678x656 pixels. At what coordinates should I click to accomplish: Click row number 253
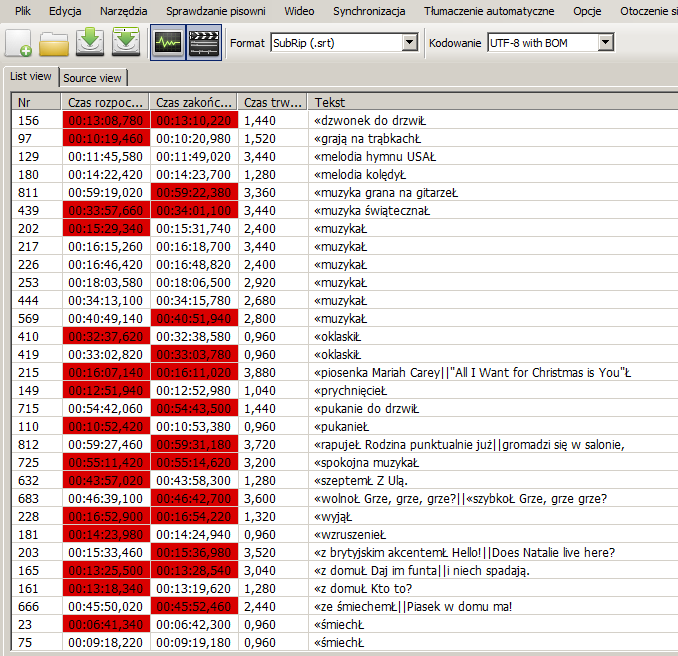(x=29, y=283)
